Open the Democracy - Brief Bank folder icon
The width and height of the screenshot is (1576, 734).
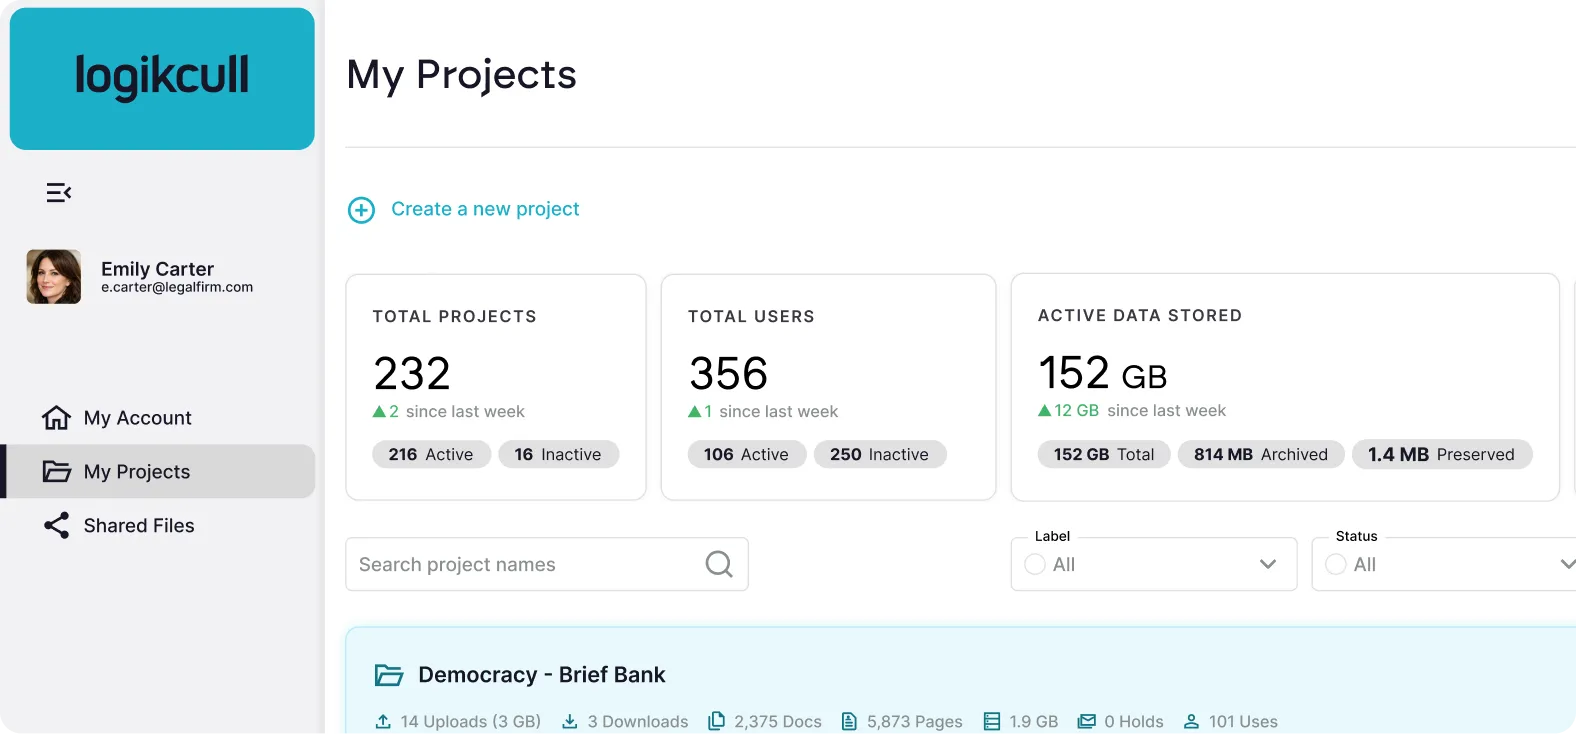click(x=389, y=674)
